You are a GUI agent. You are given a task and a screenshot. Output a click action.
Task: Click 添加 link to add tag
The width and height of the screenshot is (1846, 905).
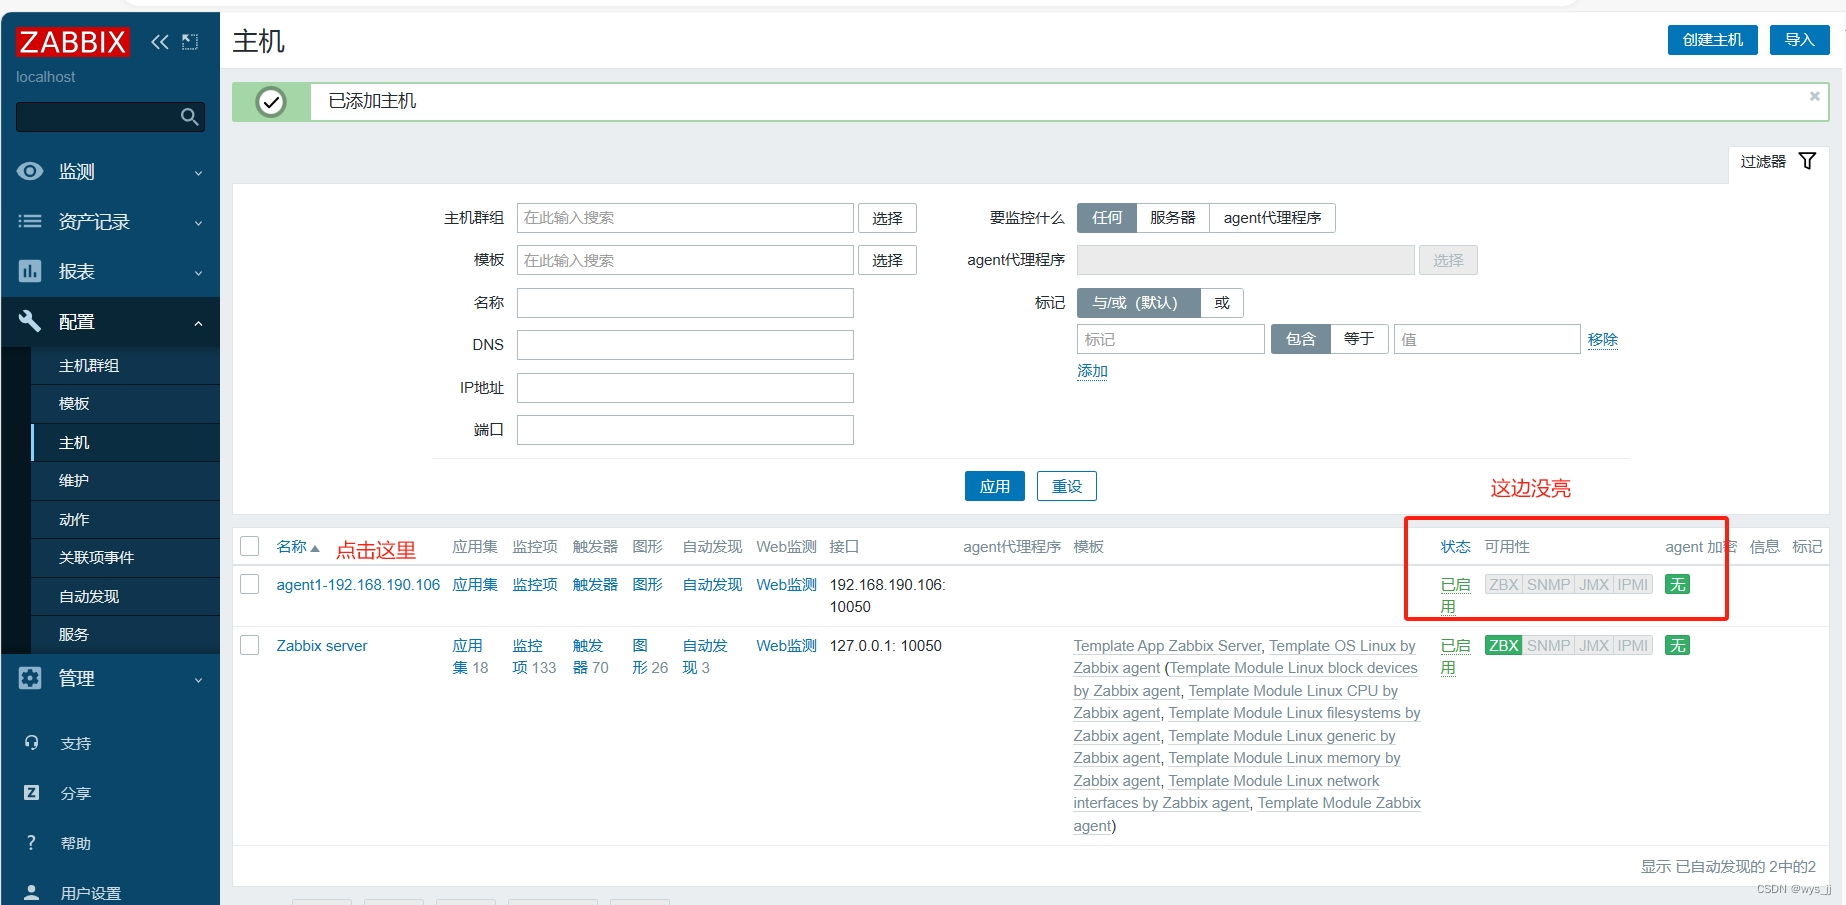(1092, 371)
